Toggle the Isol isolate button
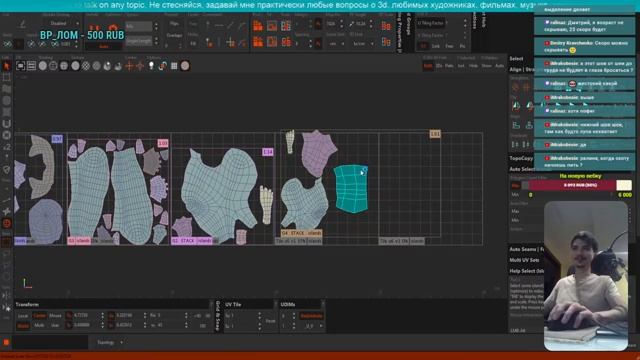This screenshot has width=640, height=360. click(x=461, y=66)
